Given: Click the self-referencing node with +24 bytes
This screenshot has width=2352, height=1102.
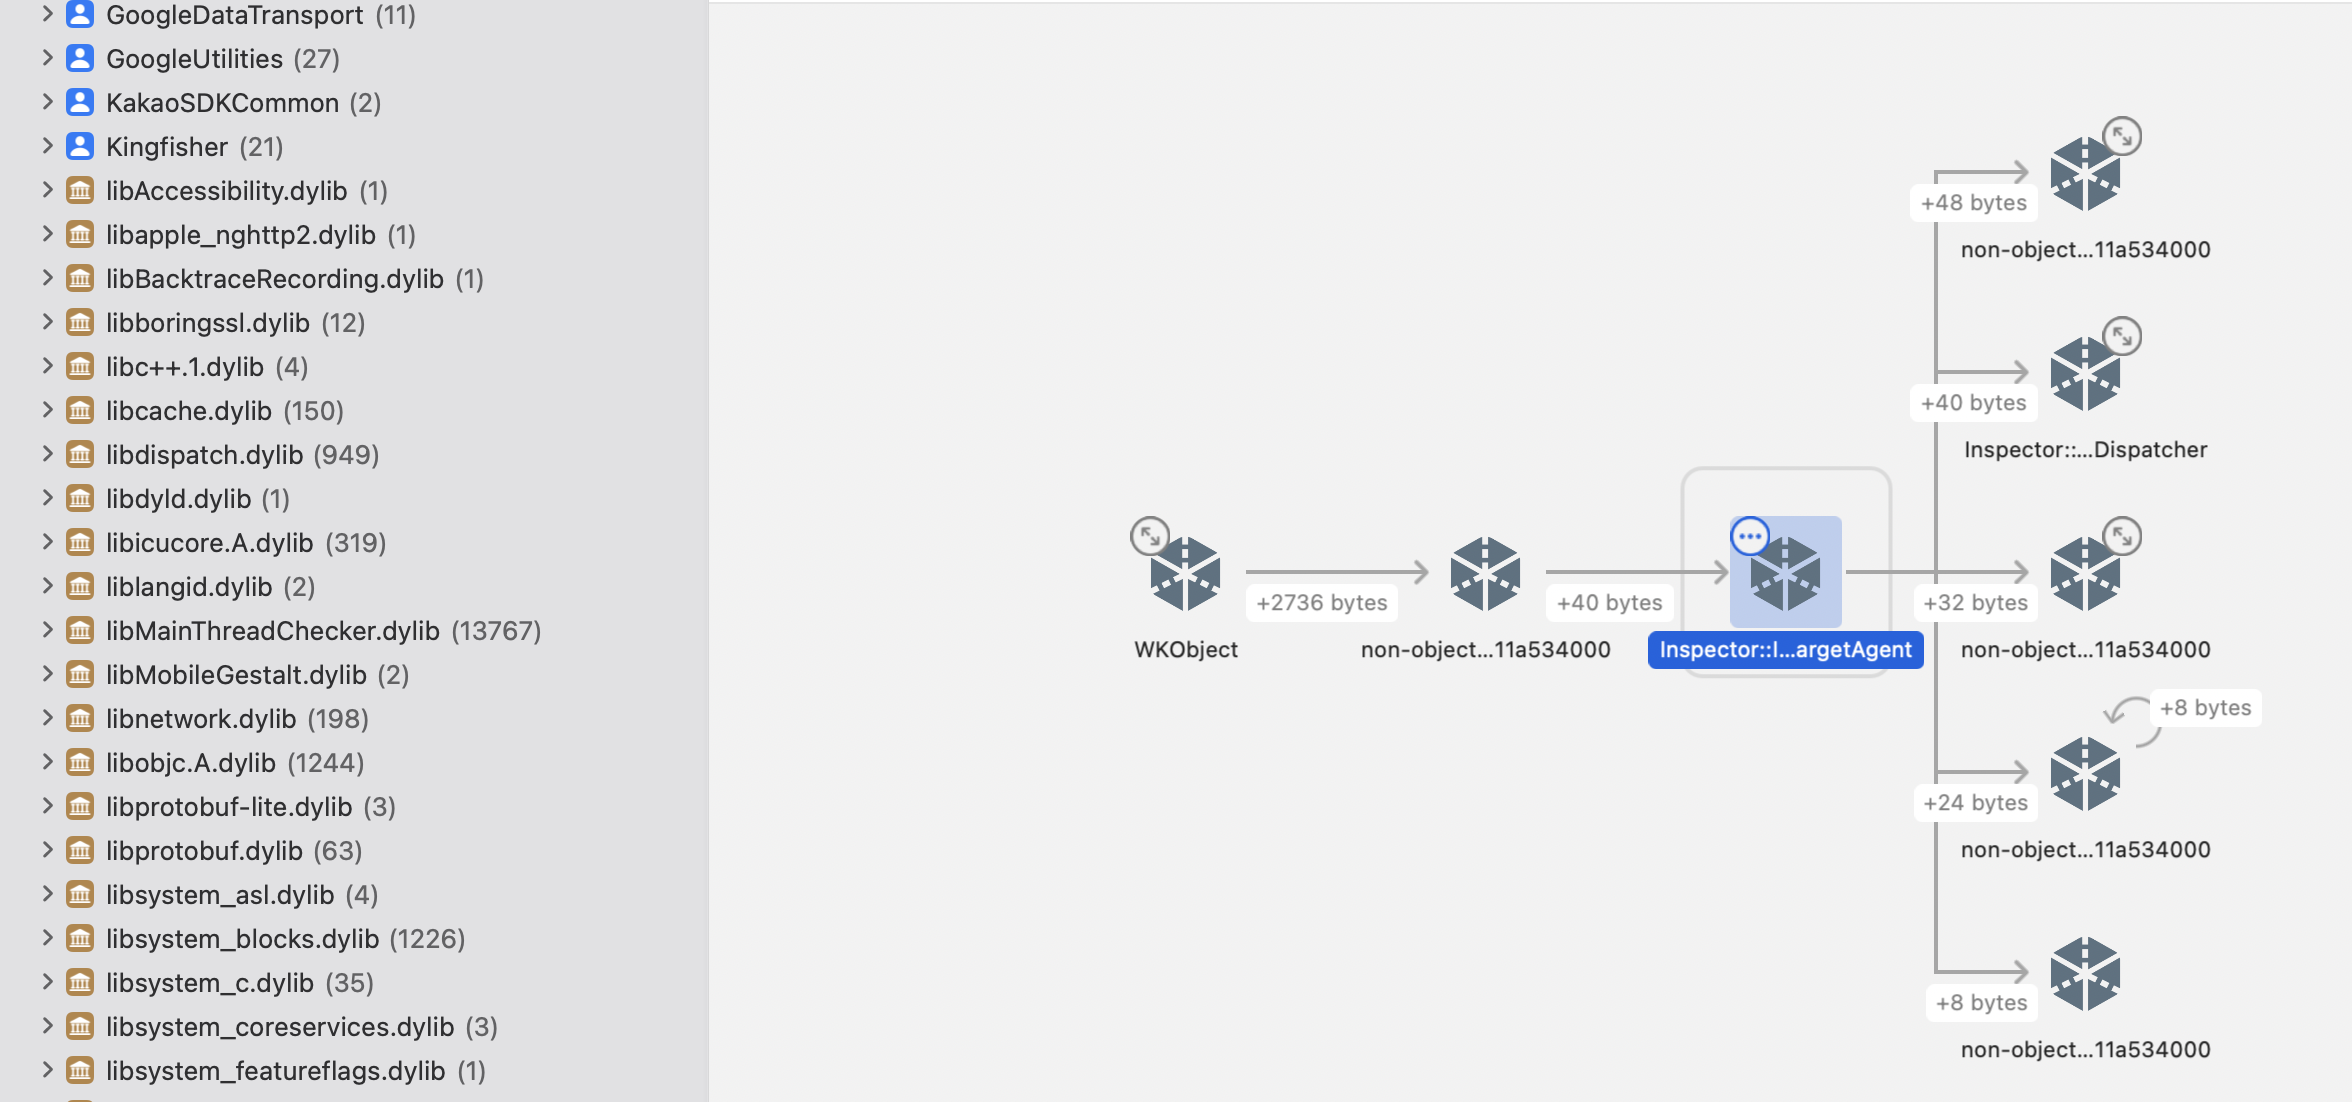Looking at the screenshot, I should [2085, 774].
